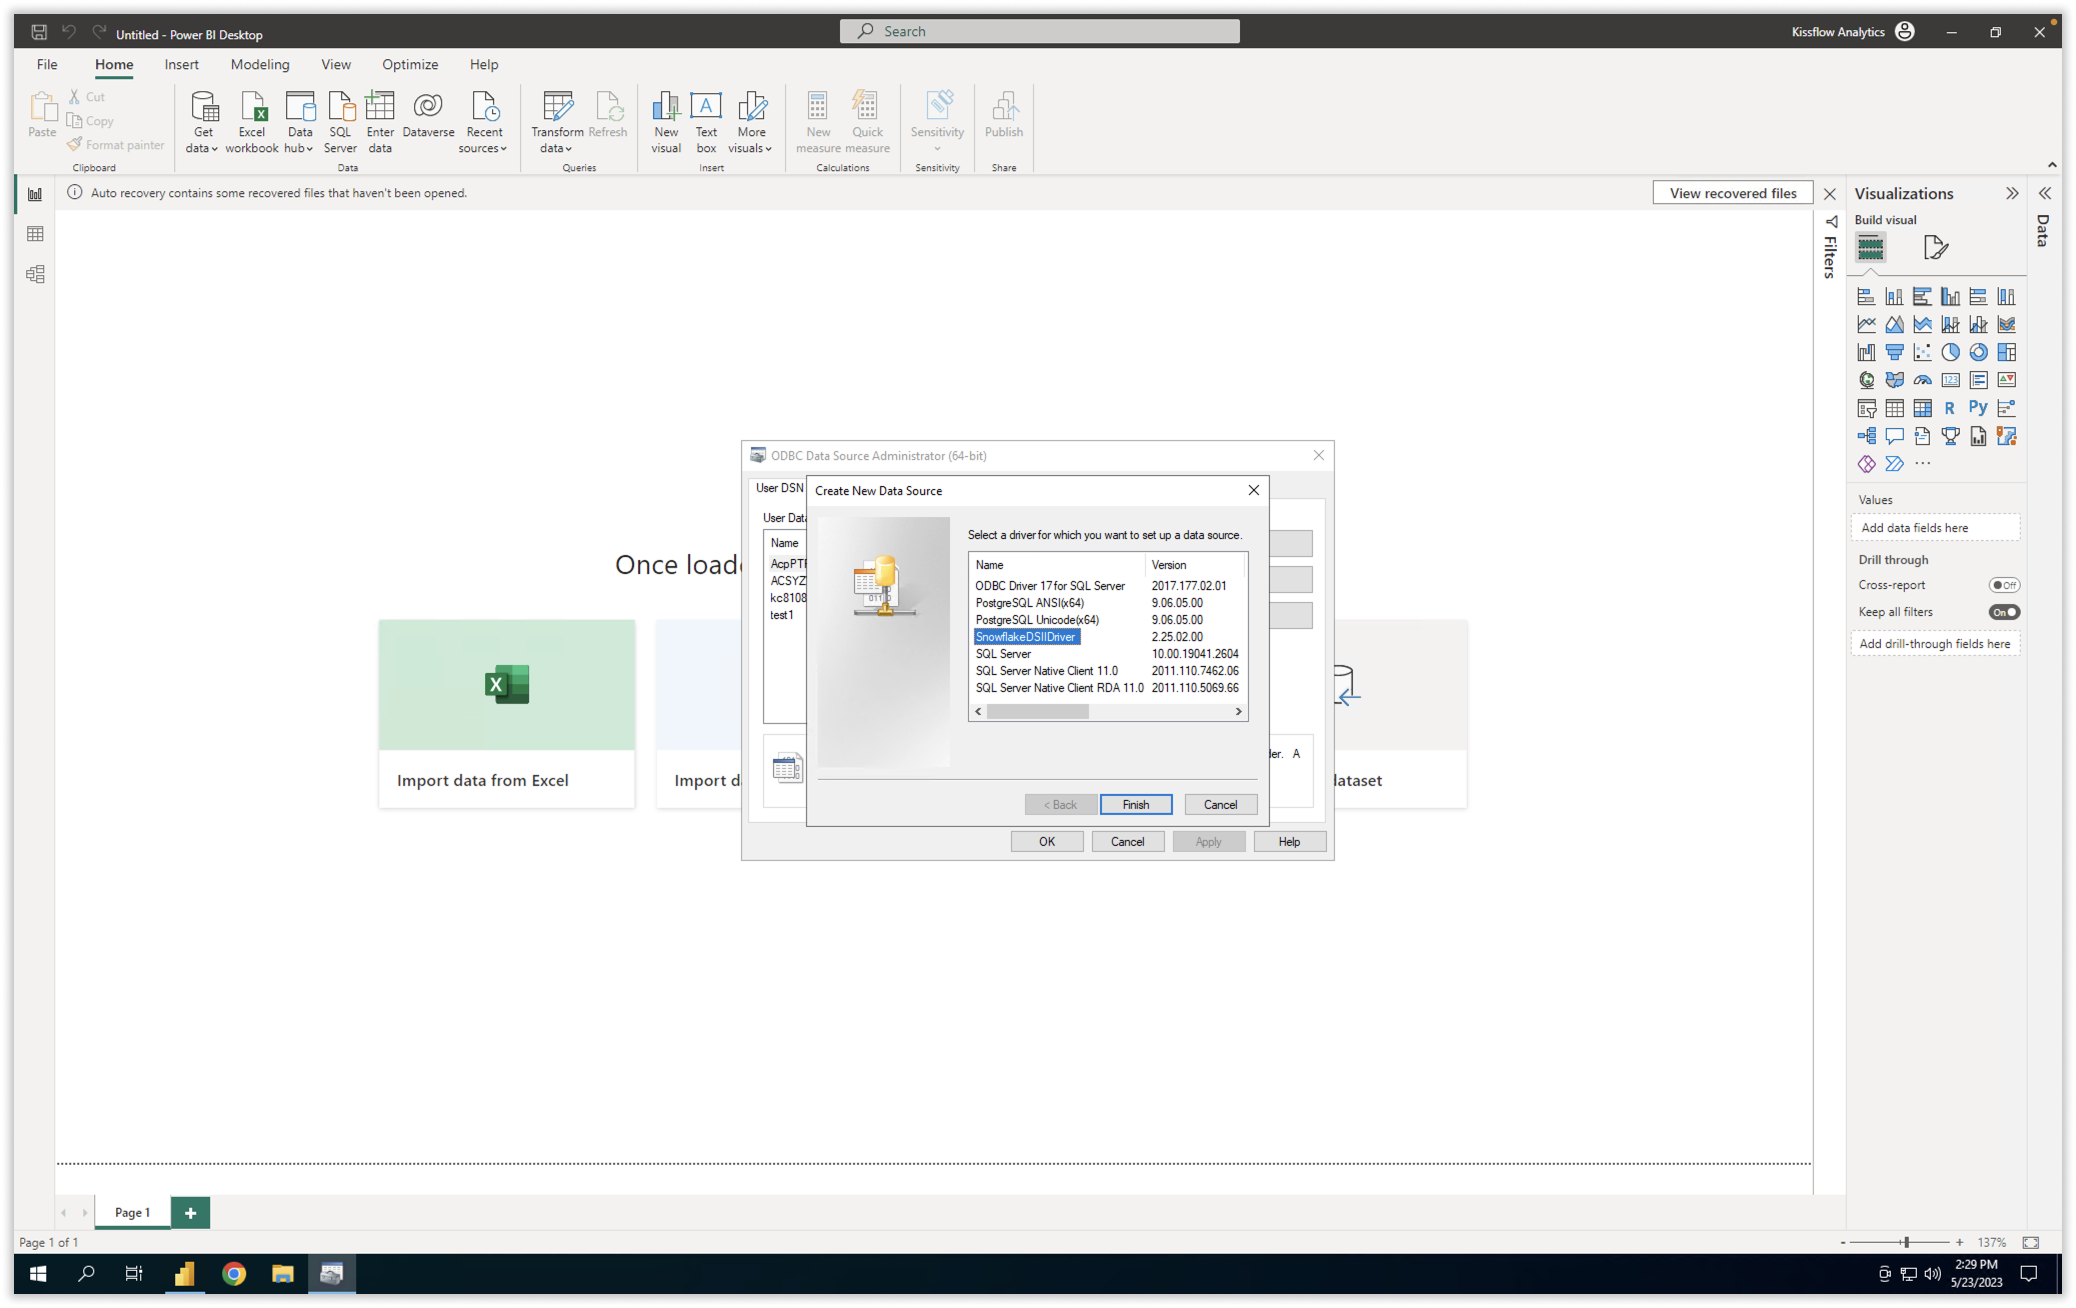The image size is (2076, 1308).
Task: Click OK in ODBC Administrator
Action: (x=1047, y=841)
